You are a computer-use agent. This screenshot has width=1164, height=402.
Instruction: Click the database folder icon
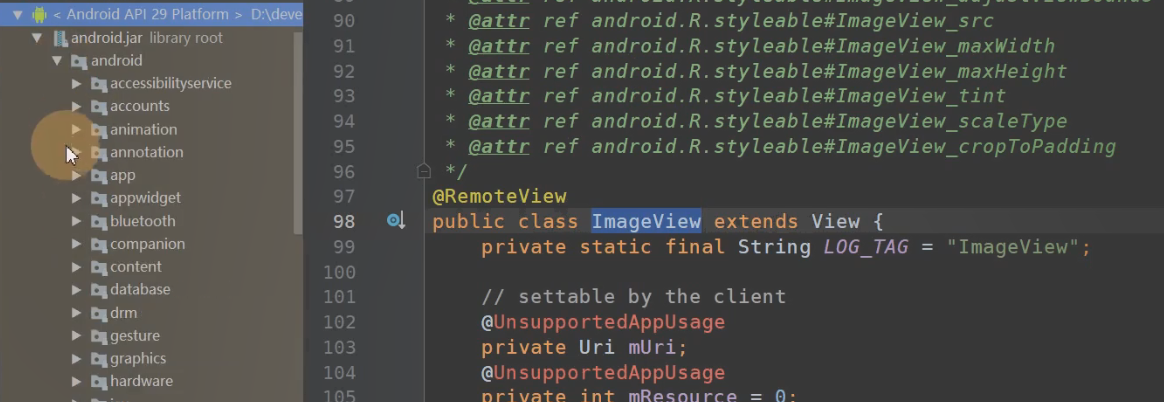pyautogui.click(x=99, y=291)
